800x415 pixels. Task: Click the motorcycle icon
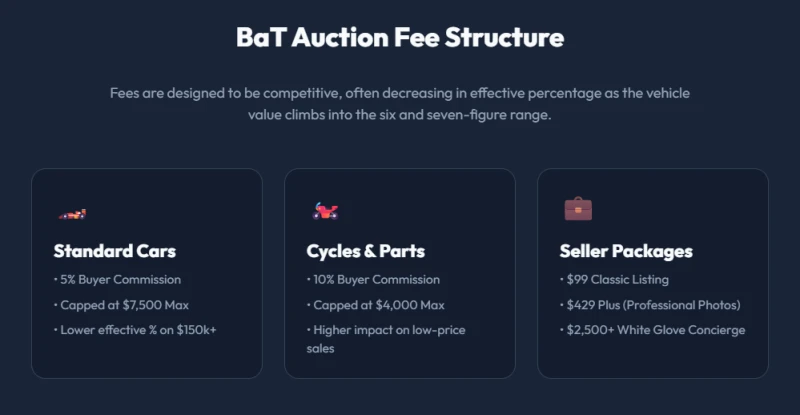tap(324, 211)
